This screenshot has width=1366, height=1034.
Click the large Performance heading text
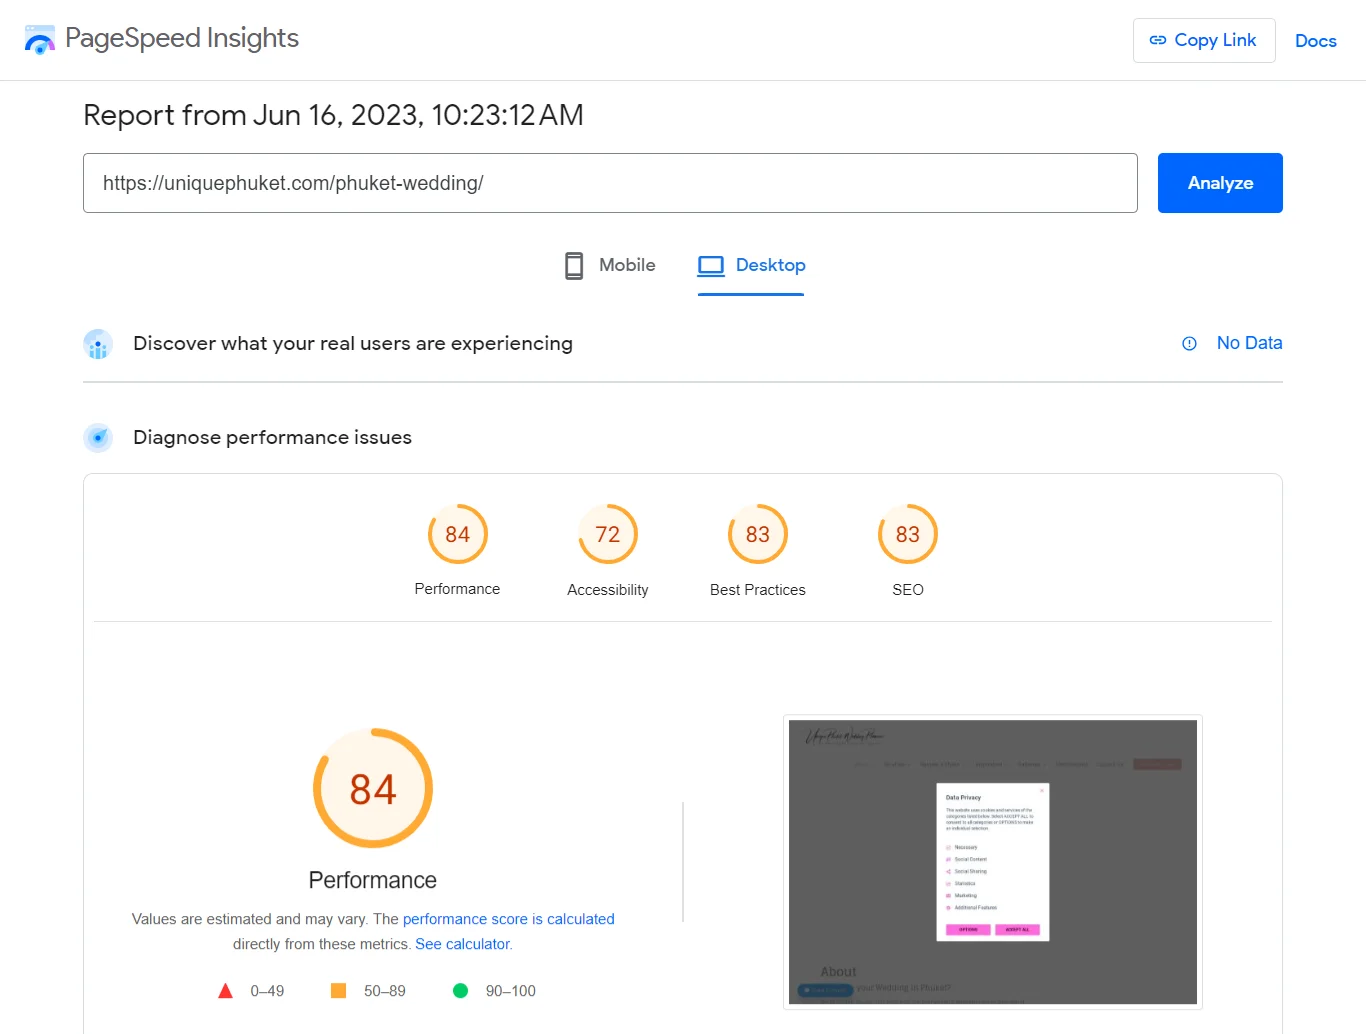point(373,880)
